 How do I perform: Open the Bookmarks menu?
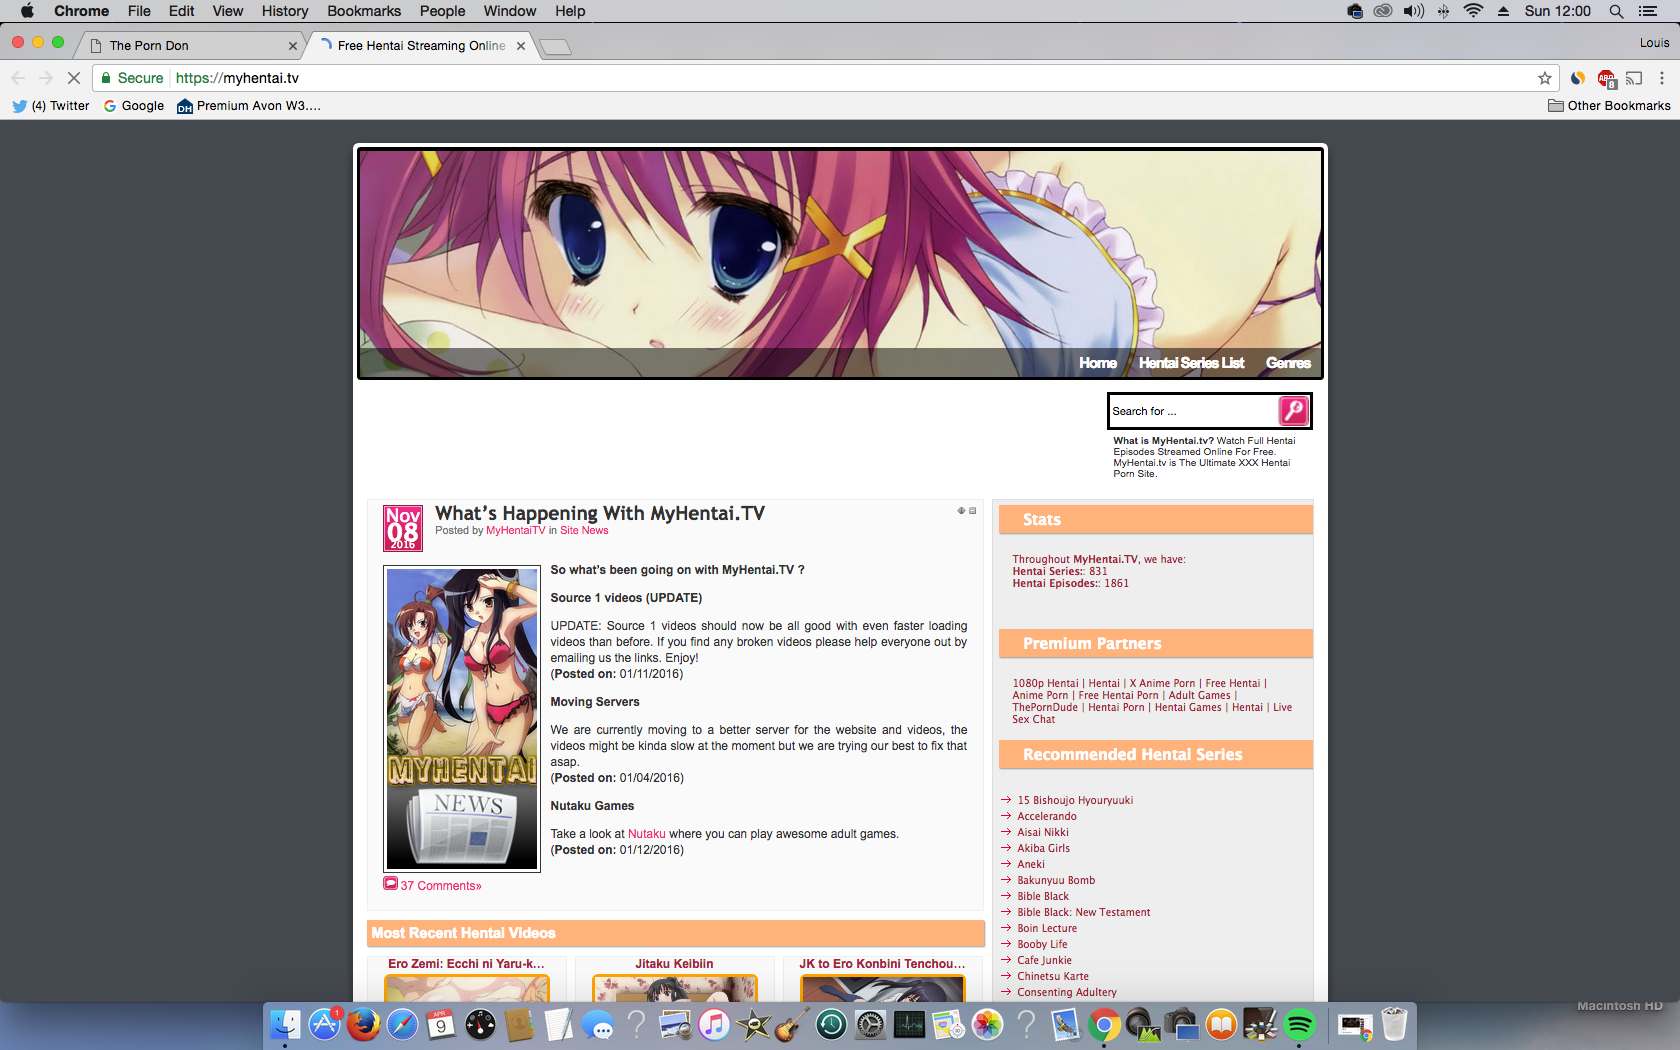pos(364,11)
